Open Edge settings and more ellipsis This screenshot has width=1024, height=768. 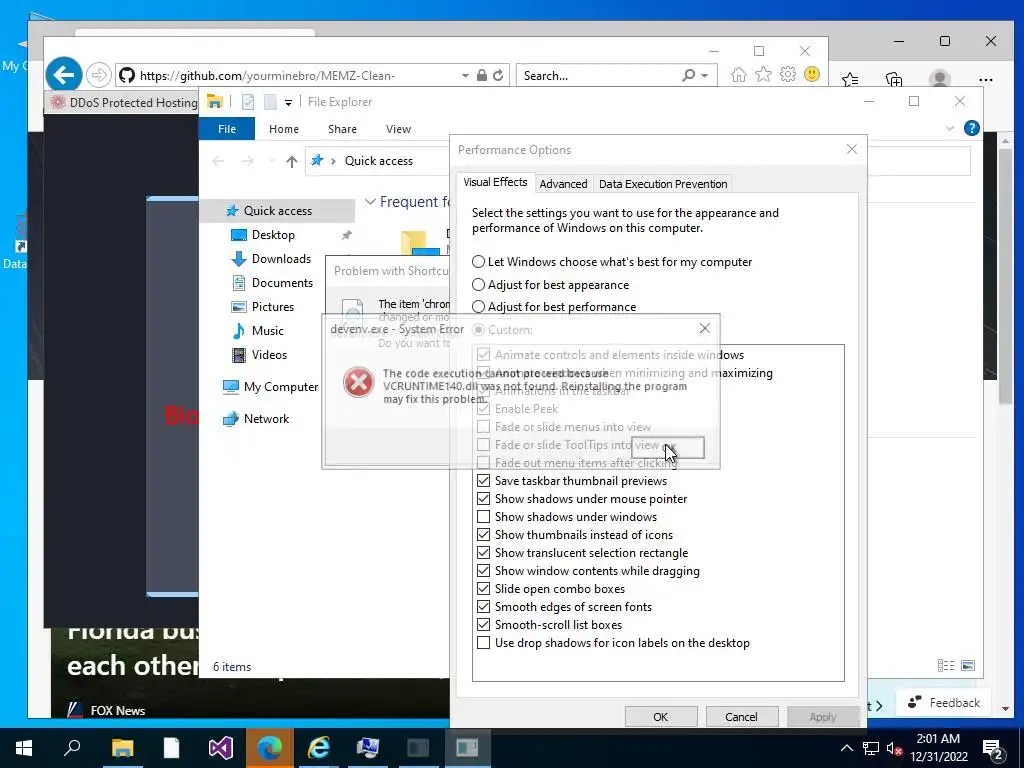(x=985, y=80)
